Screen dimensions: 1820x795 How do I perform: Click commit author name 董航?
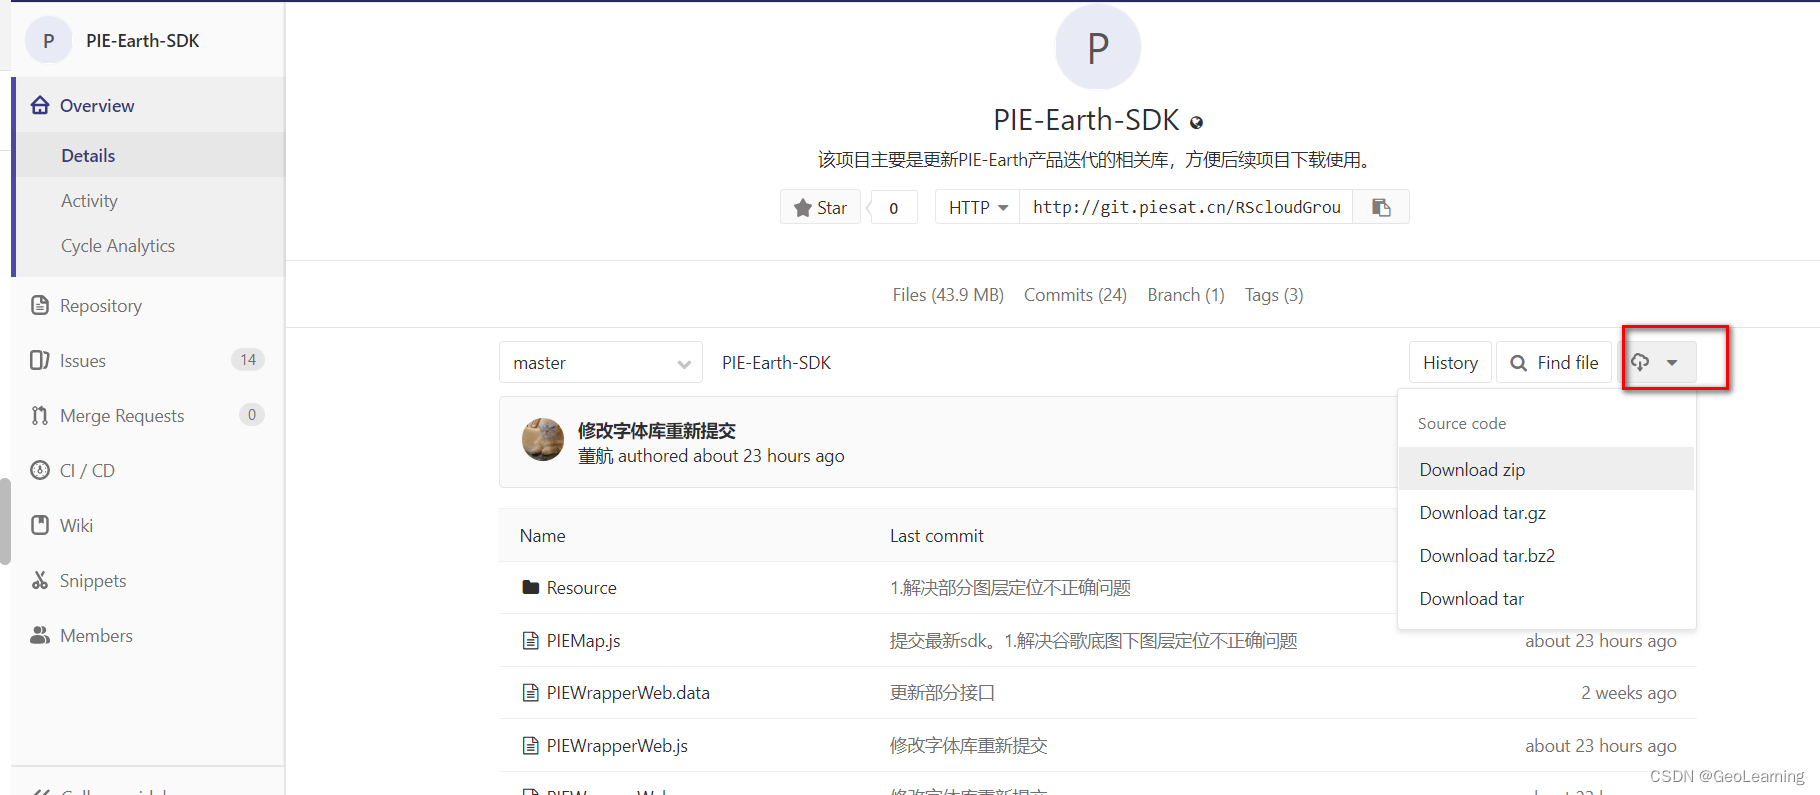click(x=595, y=456)
